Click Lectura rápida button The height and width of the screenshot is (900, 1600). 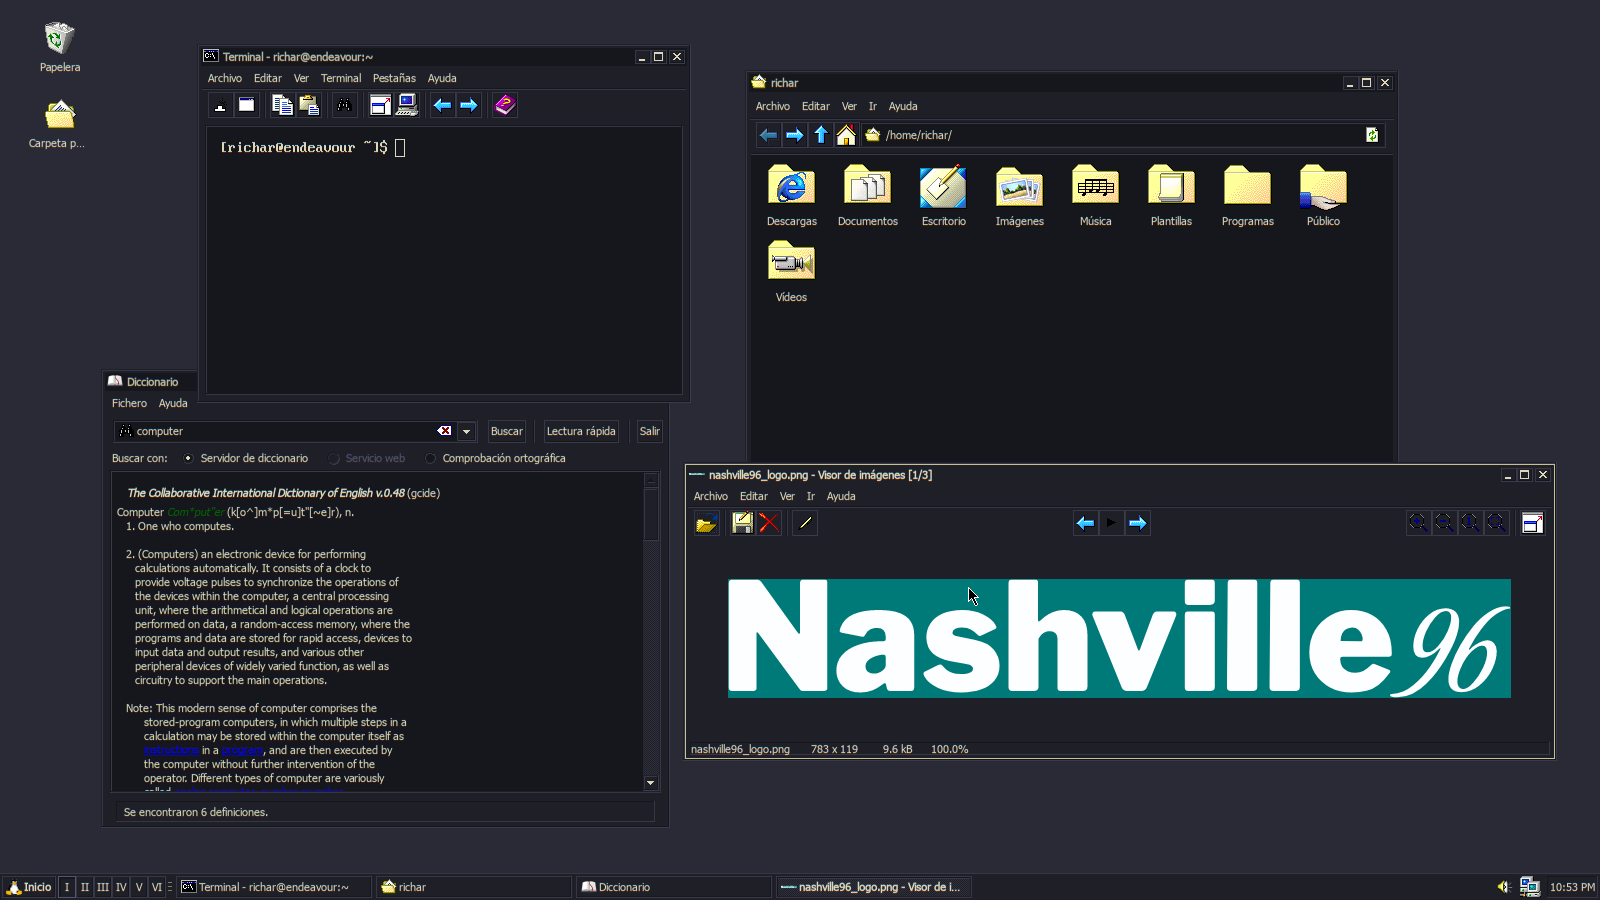pyautogui.click(x=581, y=431)
